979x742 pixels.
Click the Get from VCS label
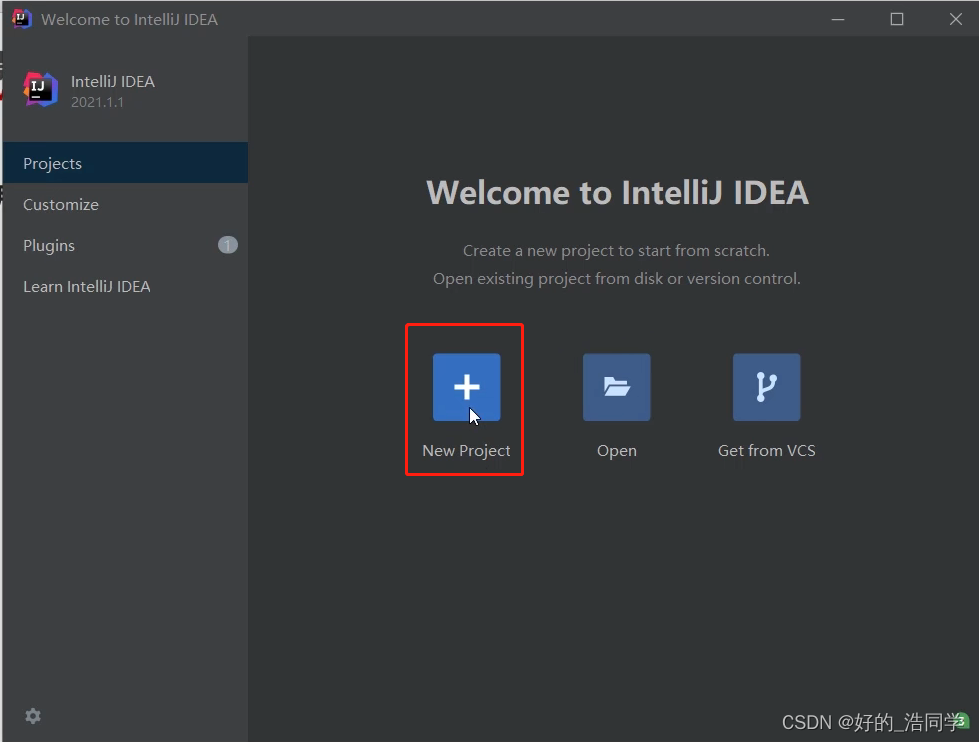(767, 450)
